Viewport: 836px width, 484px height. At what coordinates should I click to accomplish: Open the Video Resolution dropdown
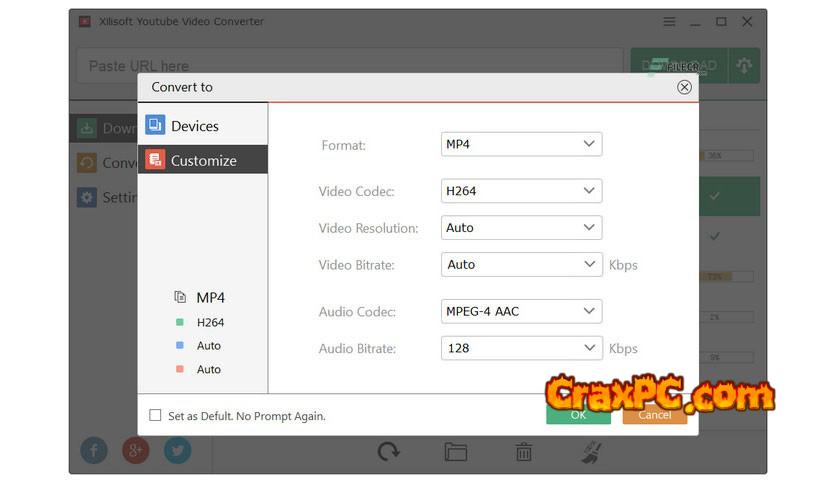point(521,228)
